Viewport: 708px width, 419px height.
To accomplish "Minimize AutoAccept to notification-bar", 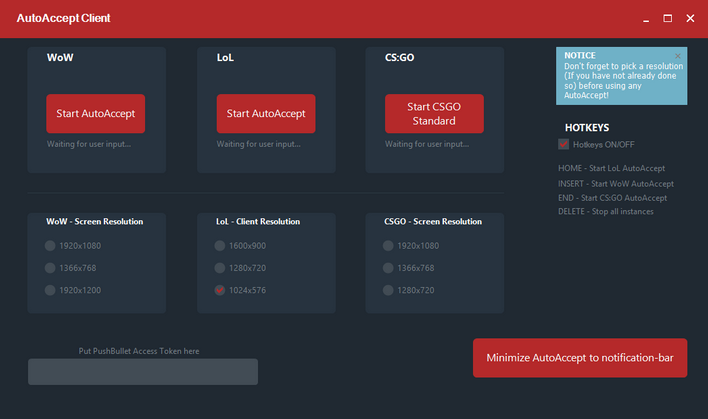I will pyautogui.click(x=580, y=358).
